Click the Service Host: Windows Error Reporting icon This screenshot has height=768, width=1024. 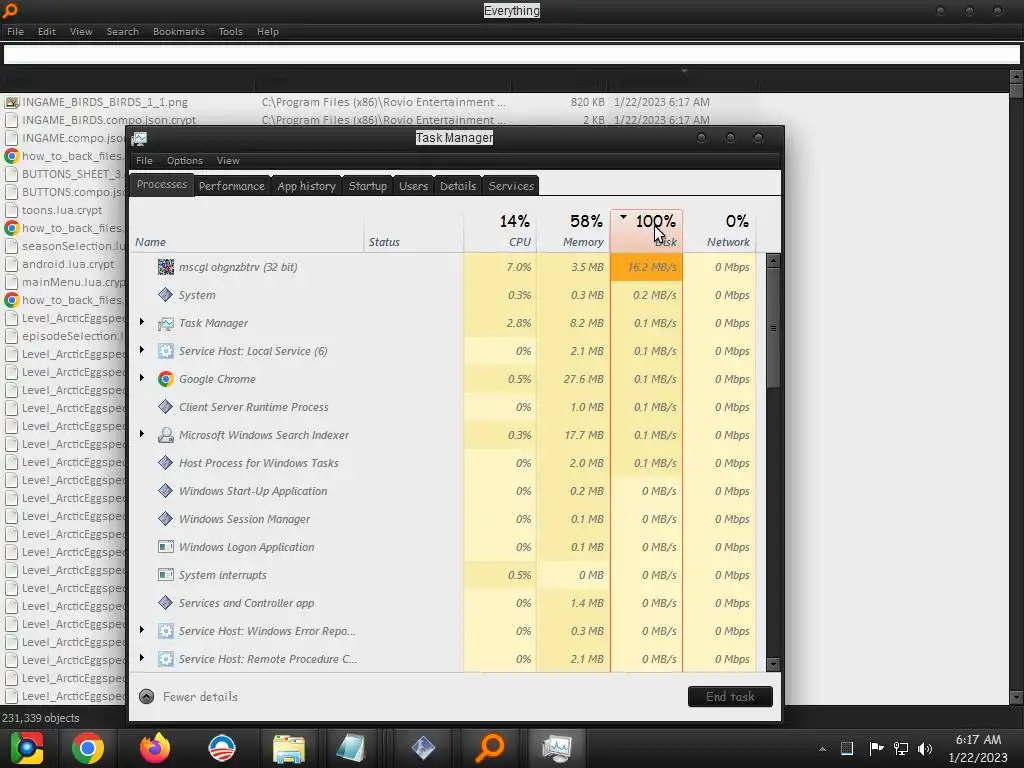(x=166, y=631)
